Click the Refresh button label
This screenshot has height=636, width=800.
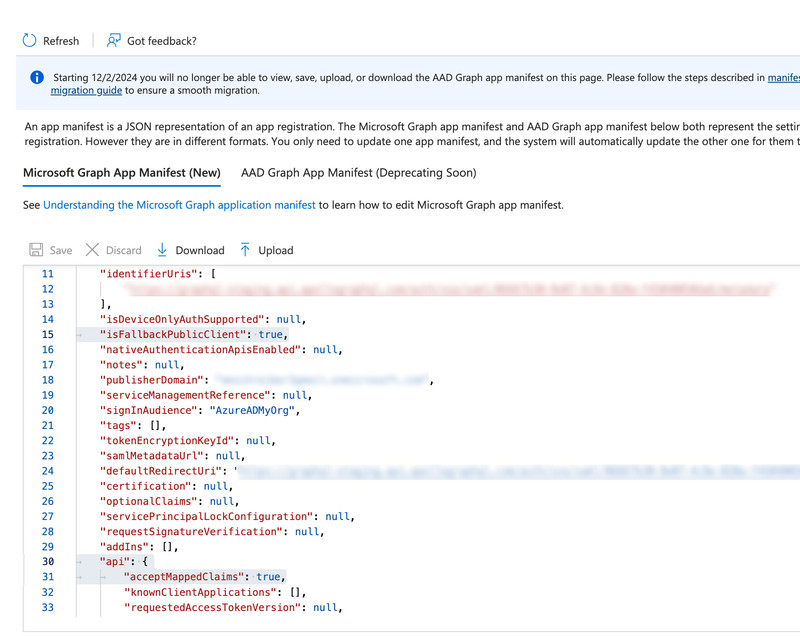tap(61, 41)
